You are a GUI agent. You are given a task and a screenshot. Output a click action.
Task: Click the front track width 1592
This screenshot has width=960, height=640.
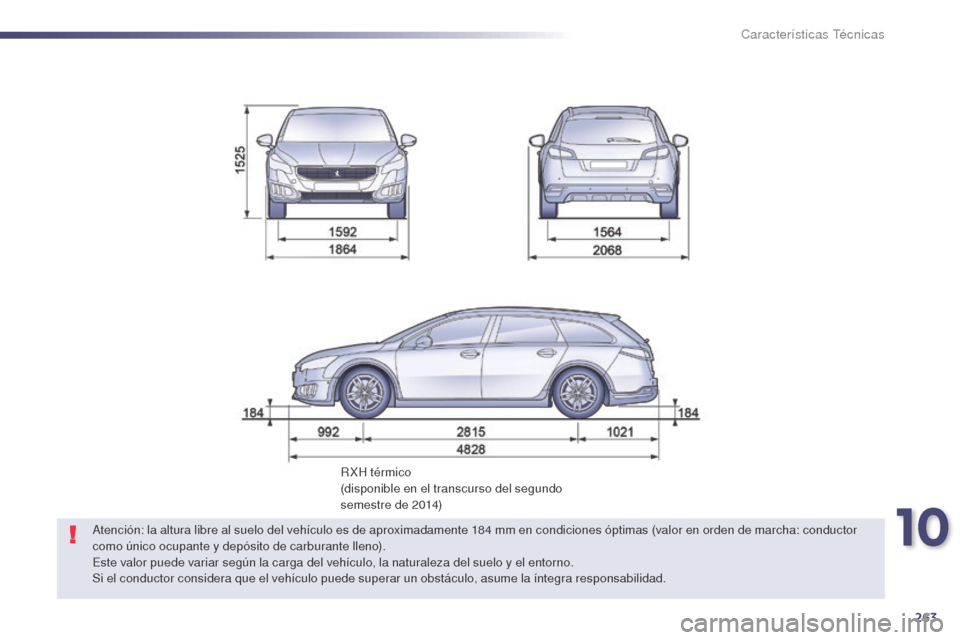342,232
